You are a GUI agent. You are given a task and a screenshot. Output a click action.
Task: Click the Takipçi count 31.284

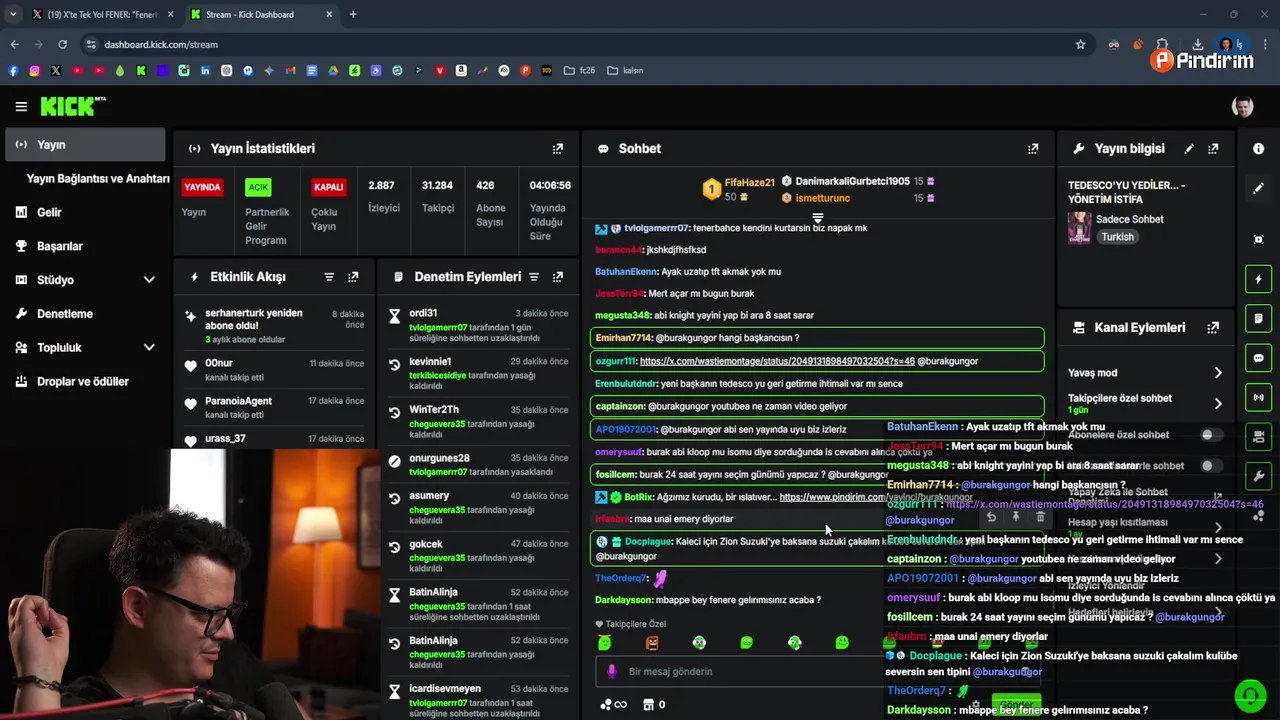pyautogui.click(x=437, y=186)
